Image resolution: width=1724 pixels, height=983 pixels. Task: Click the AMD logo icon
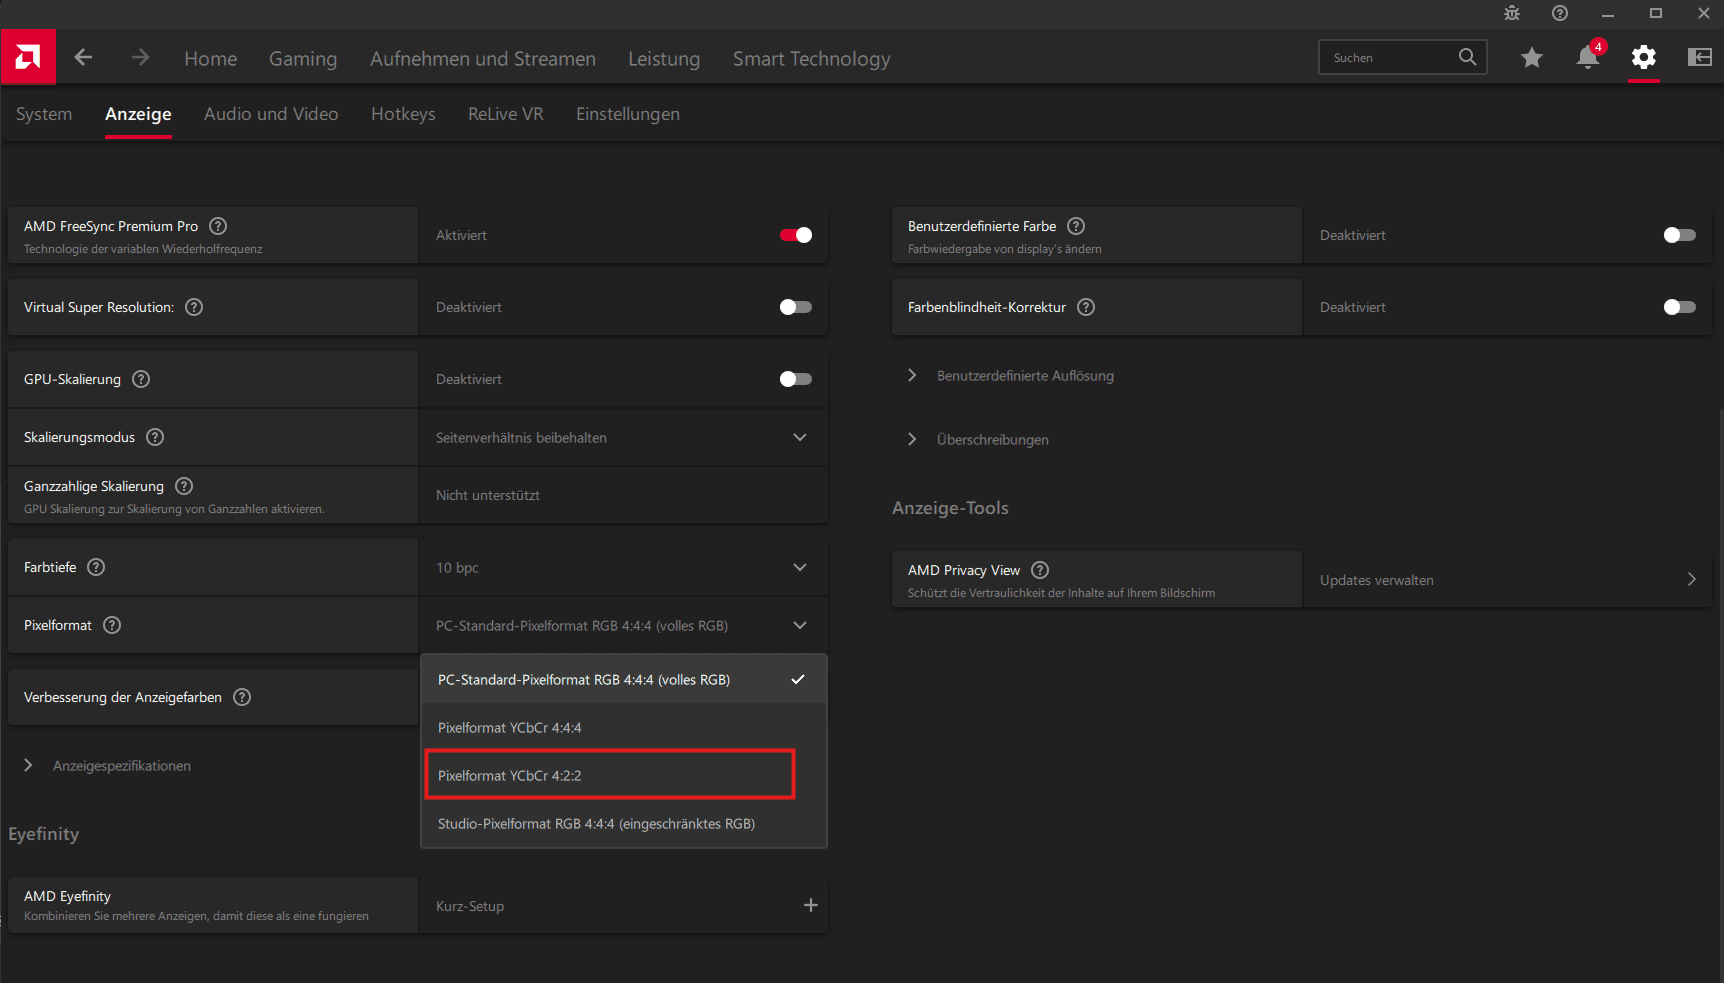coord(28,57)
